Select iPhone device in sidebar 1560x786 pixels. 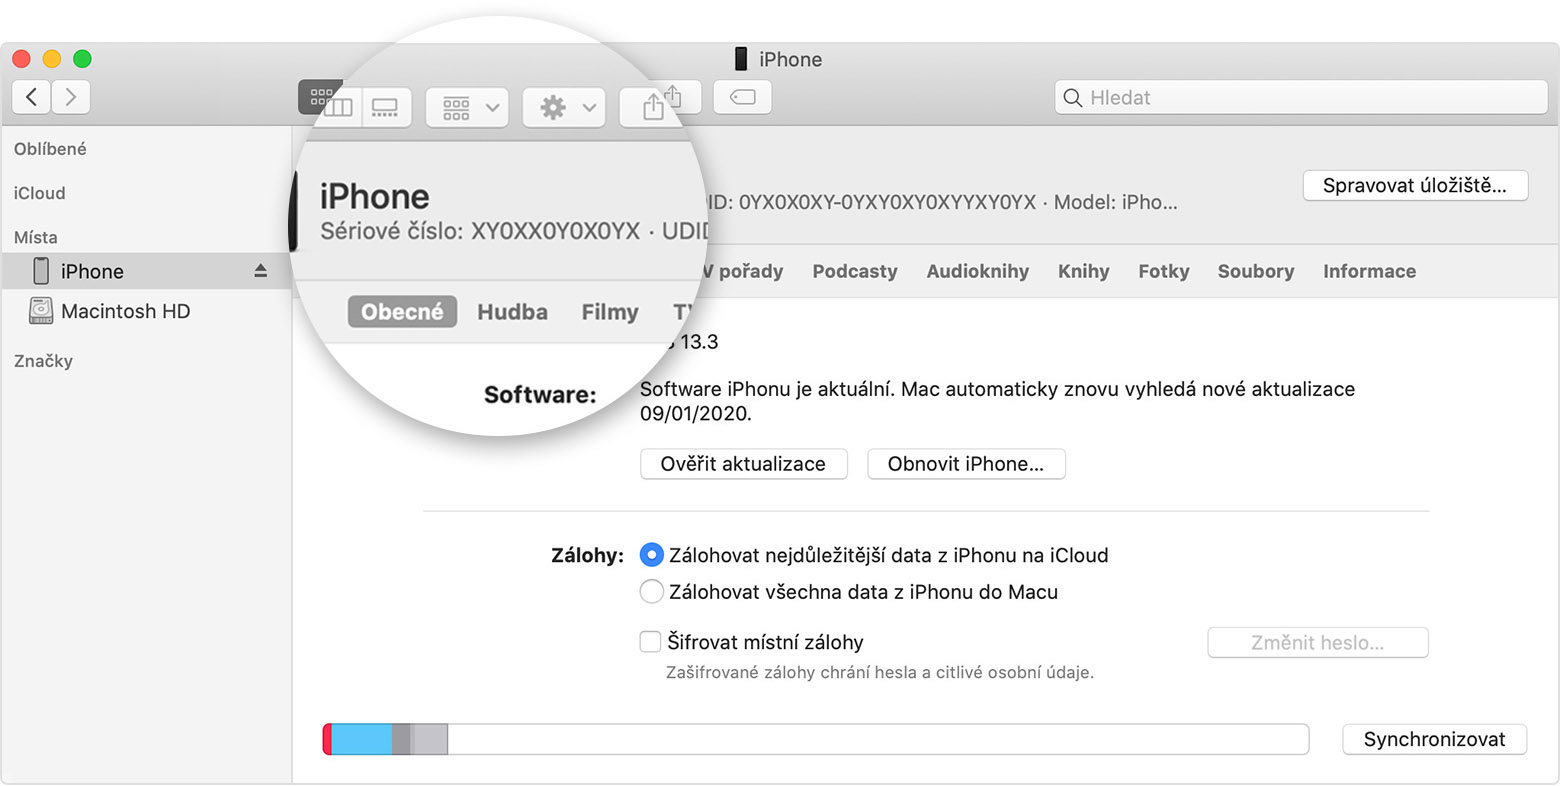pyautogui.click(x=92, y=271)
